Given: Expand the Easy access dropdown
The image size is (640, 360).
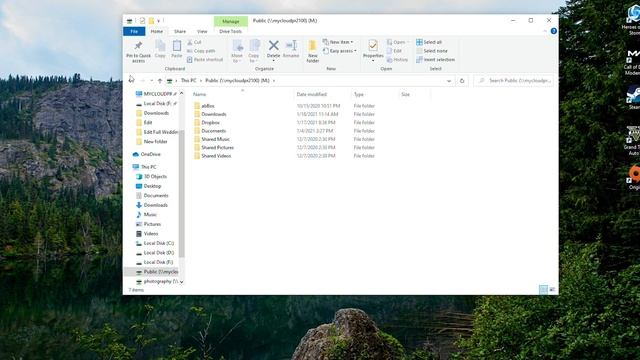Looking at the screenshot, I should pos(340,51).
